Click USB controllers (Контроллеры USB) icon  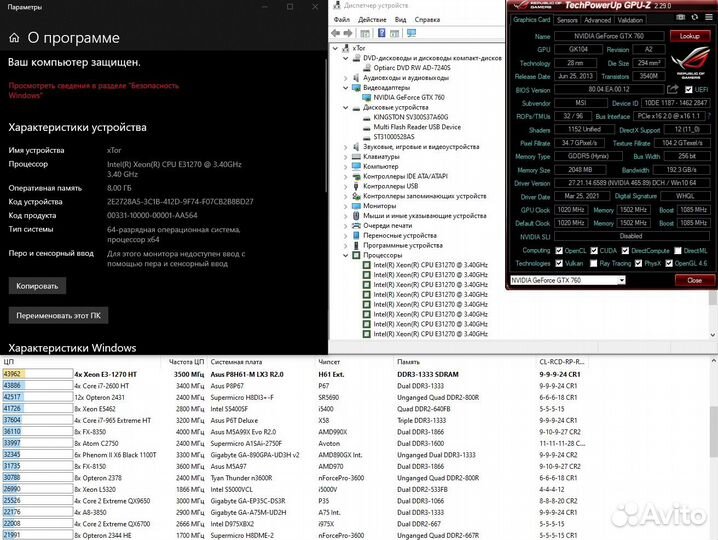[356, 186]
